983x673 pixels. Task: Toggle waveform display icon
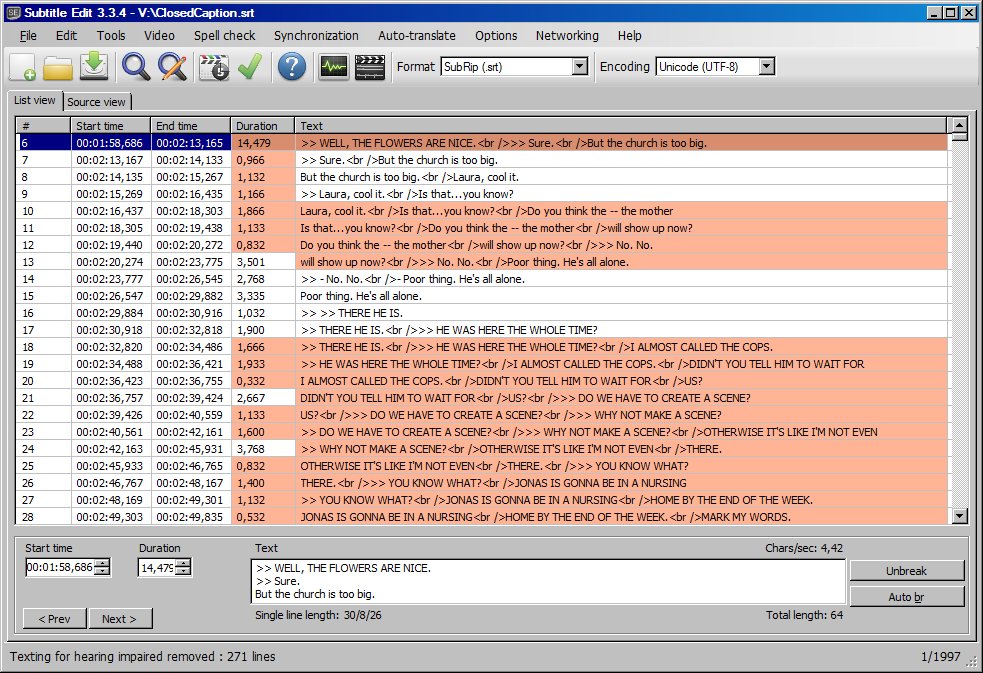(333, 66)
